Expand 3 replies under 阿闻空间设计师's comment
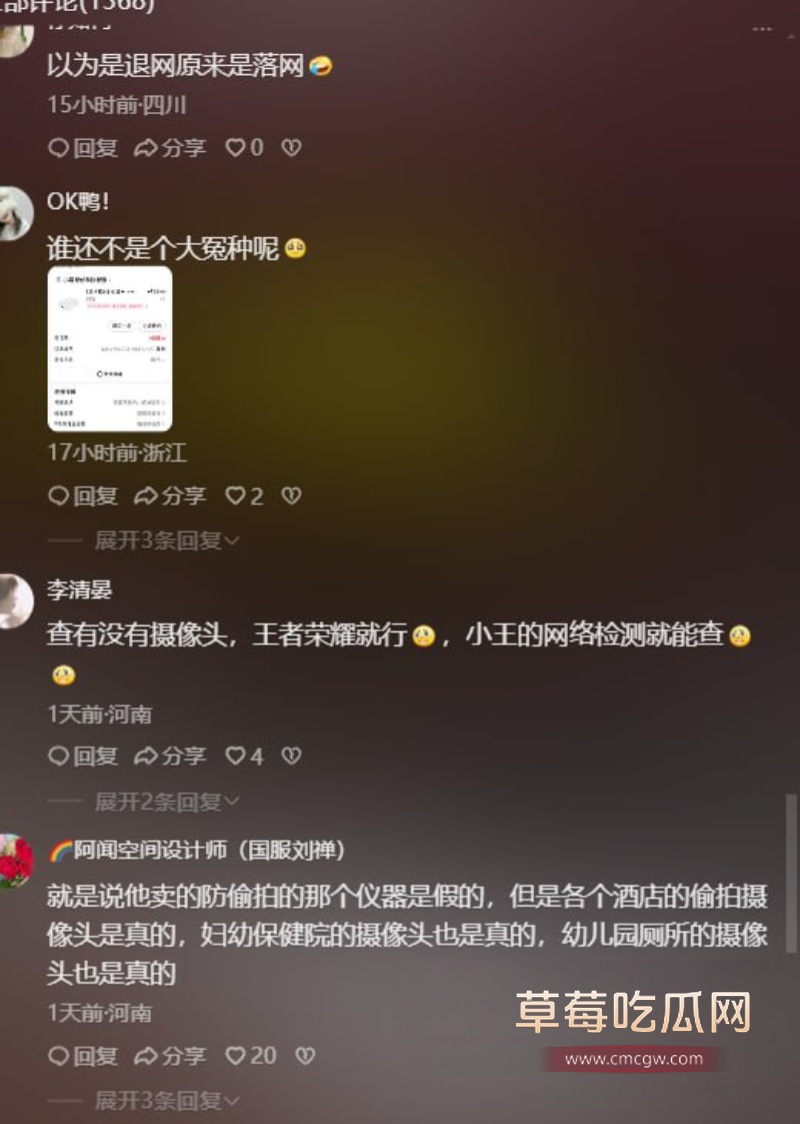Viewport: 800px width, 1124px height. pyautogui.click(x=167, y=1100)
